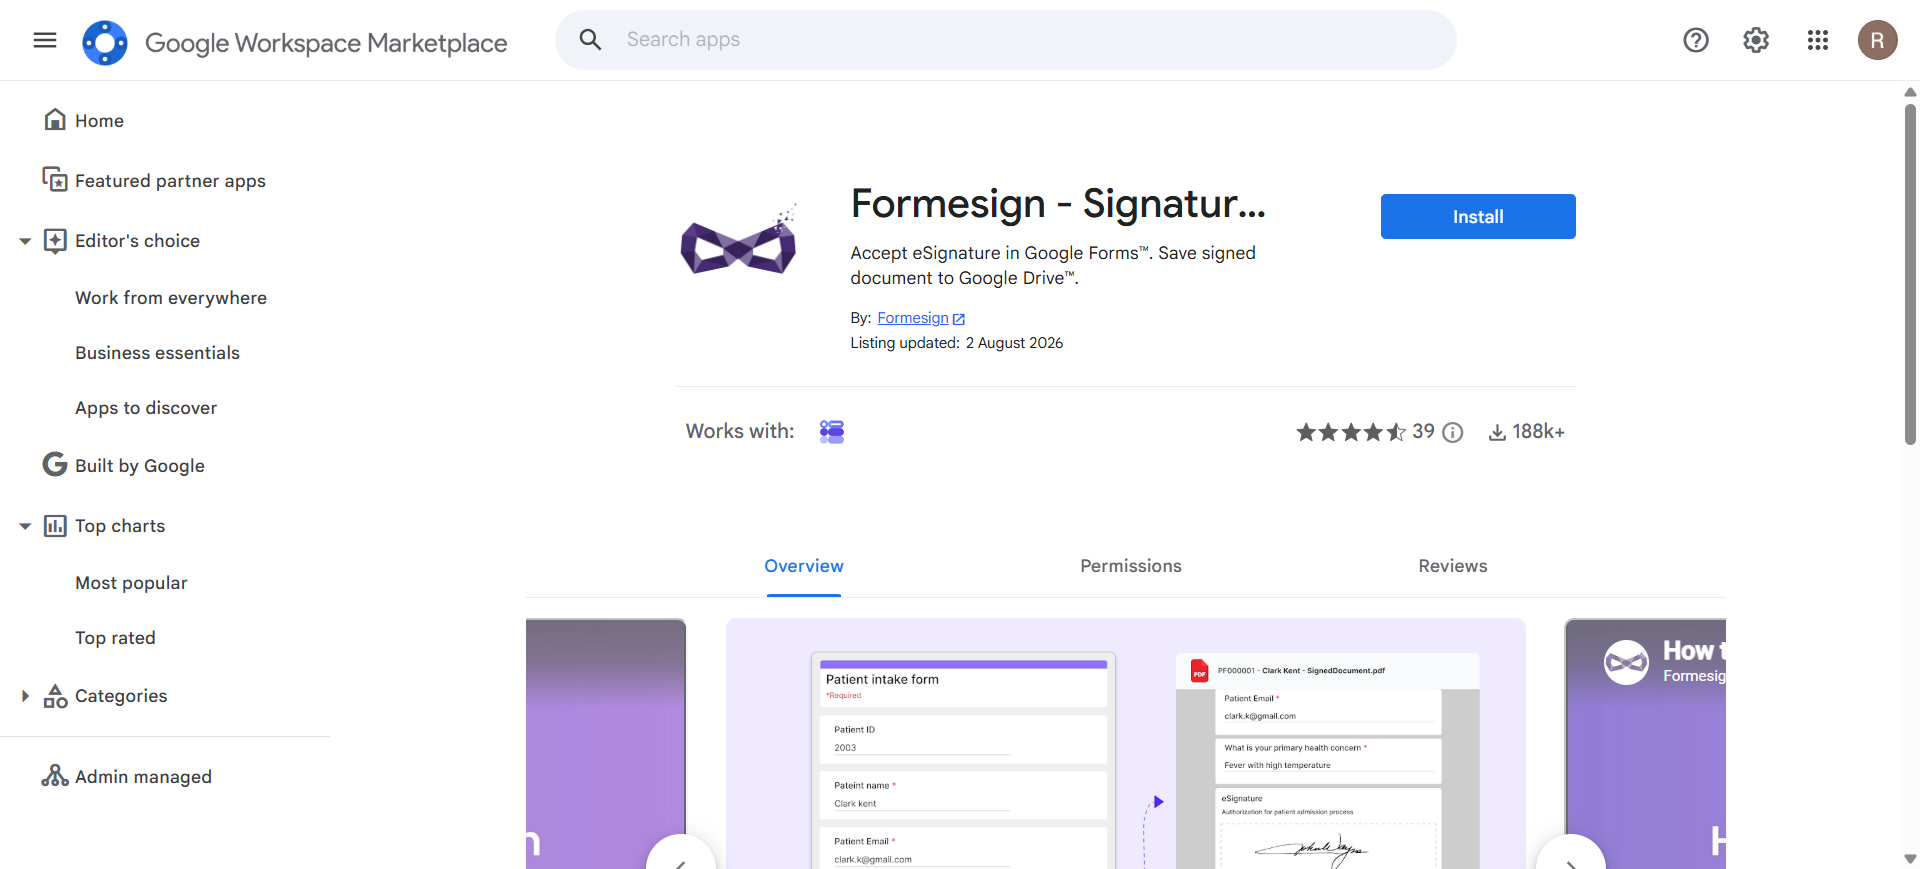The width and height of the screenshot is (1920, 869).
Task: Click the Formesign app logo
Action: (739, 240)
